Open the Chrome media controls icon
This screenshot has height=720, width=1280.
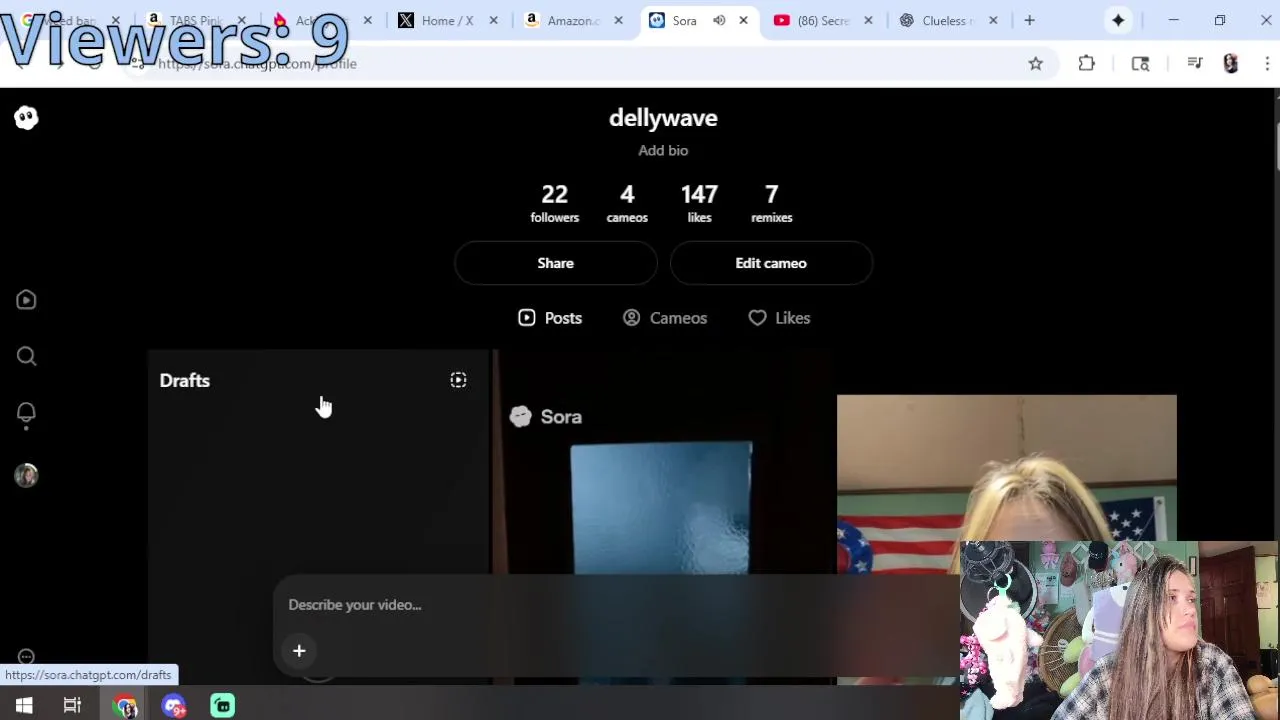coord(1195,64)
